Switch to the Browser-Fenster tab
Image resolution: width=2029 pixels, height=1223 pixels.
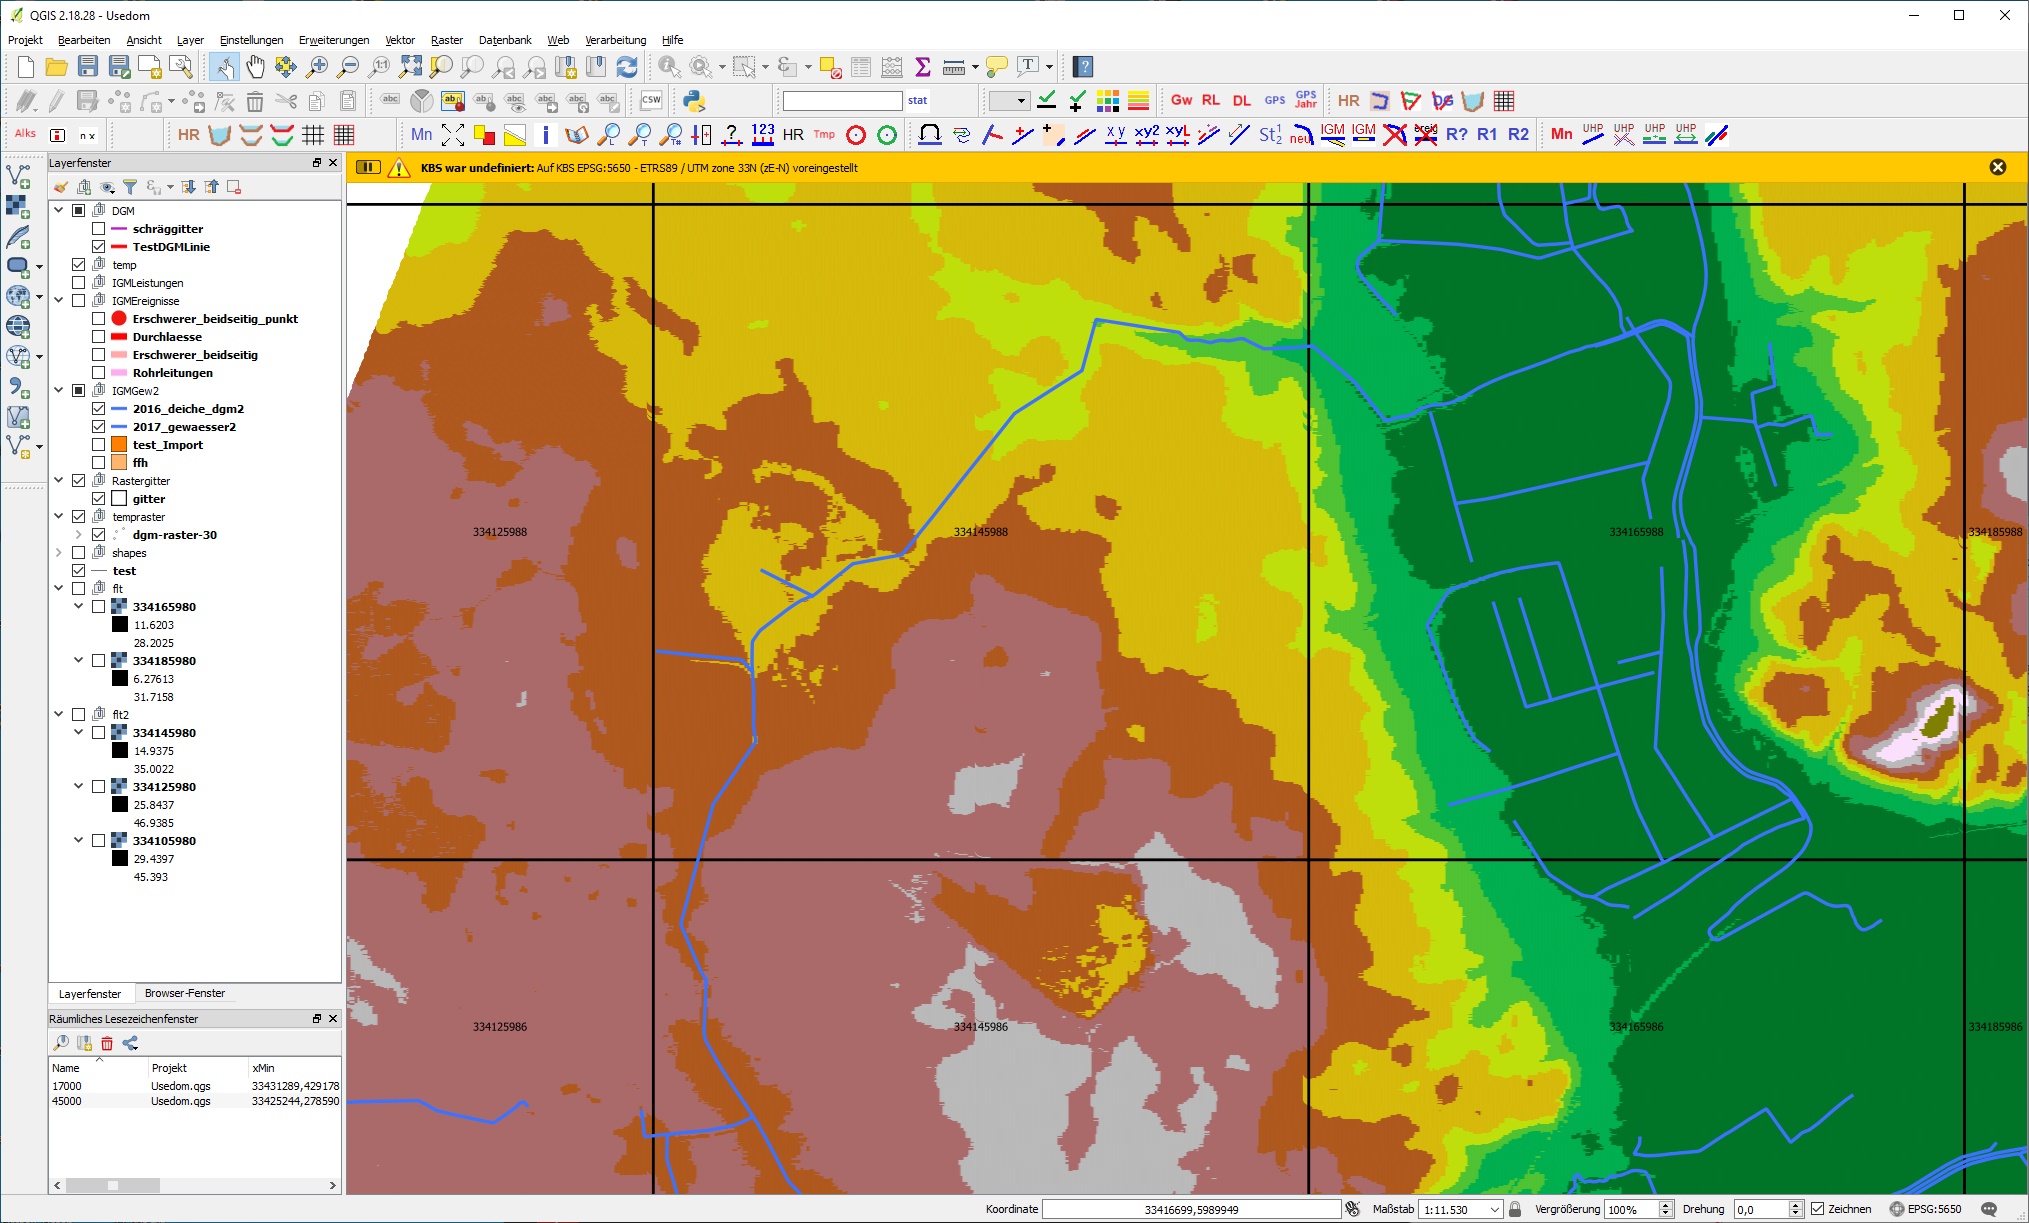tap(185, 993)
